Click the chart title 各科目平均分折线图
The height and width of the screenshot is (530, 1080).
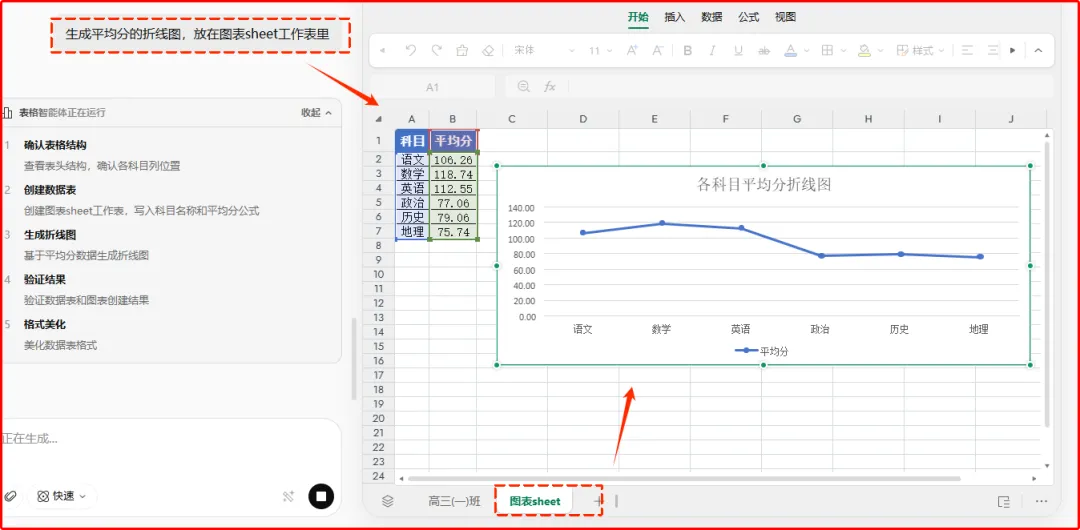pyautogui.click(x=765, y=185)
